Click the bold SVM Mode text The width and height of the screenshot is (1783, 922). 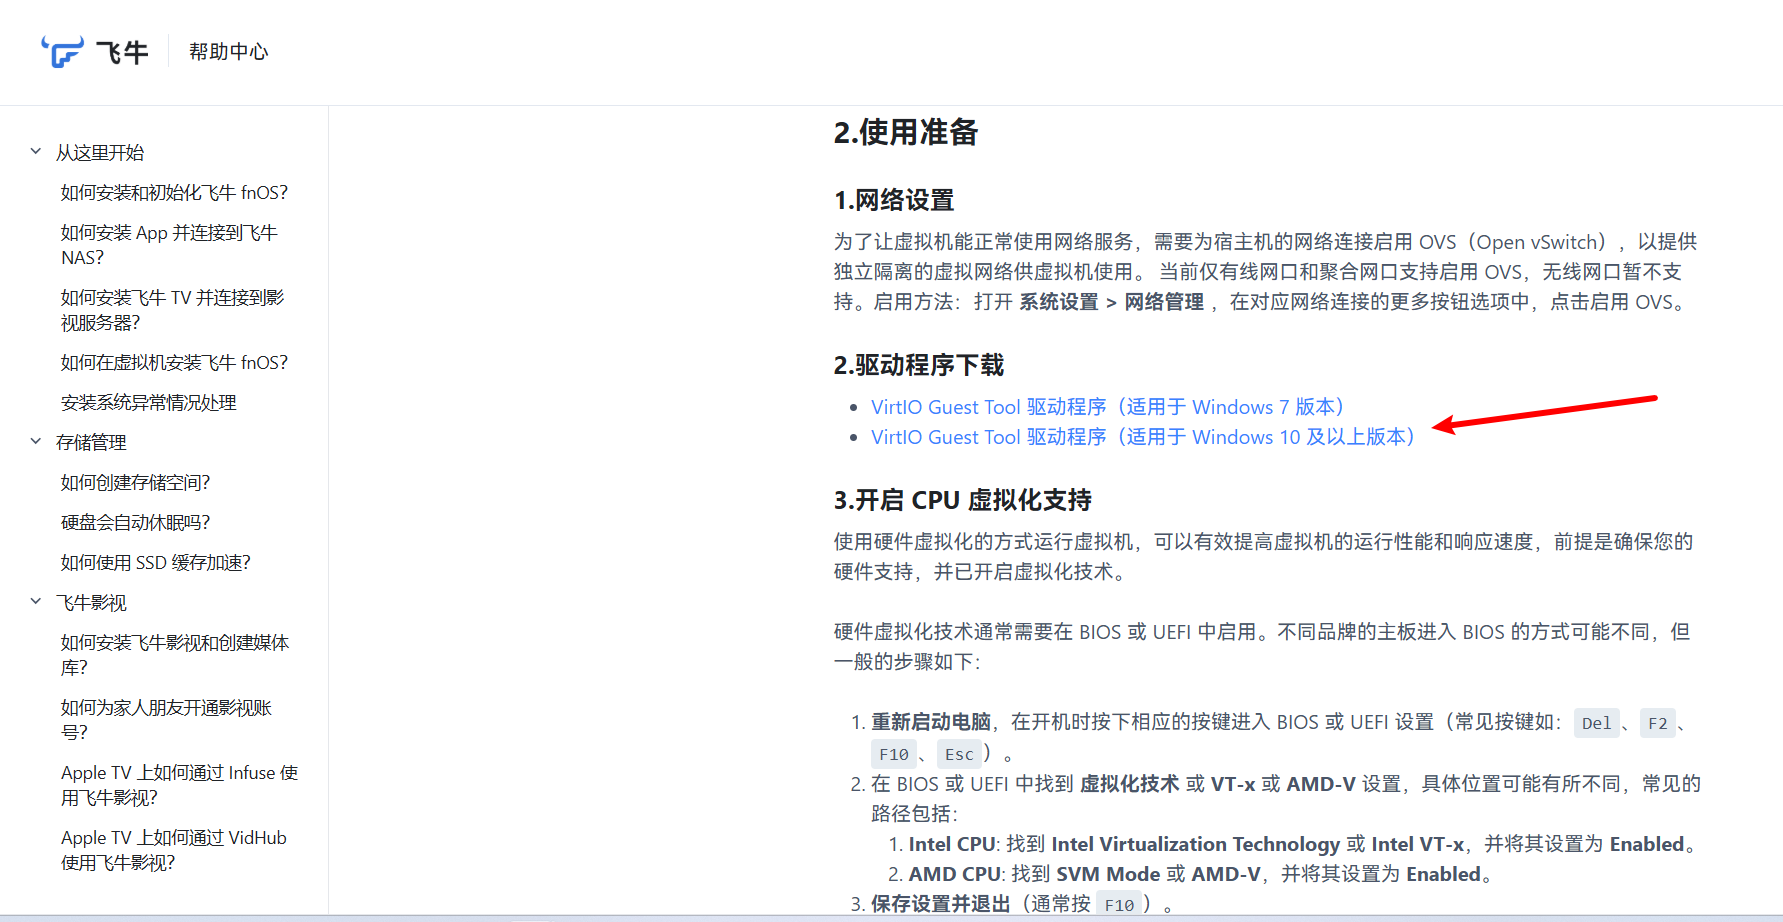[1108, 874]
